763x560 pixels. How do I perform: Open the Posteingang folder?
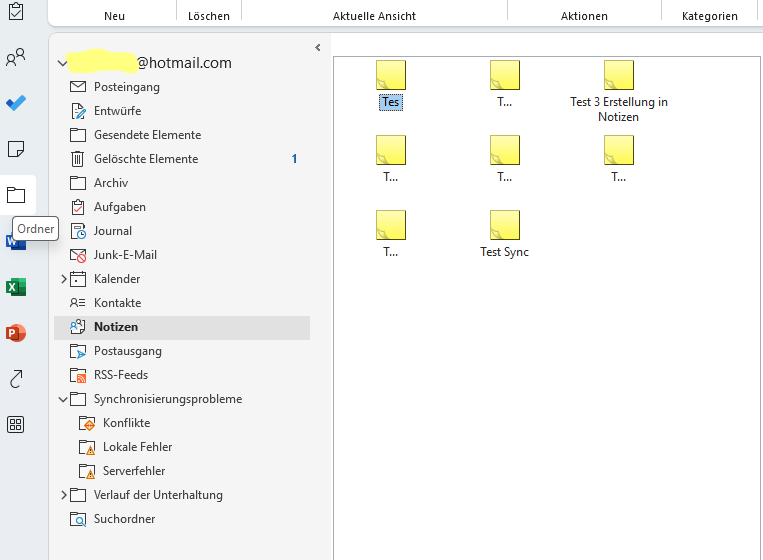126,87
